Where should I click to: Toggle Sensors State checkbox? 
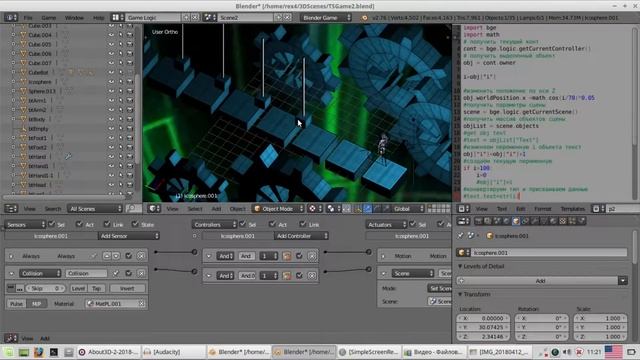coord(135,224)
